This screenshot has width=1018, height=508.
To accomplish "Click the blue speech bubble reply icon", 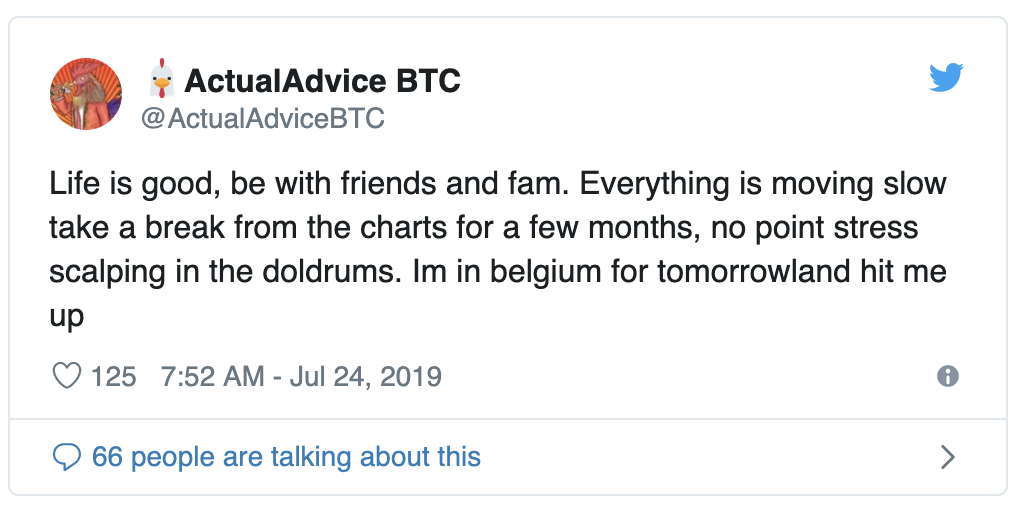I will pos(66,457).
